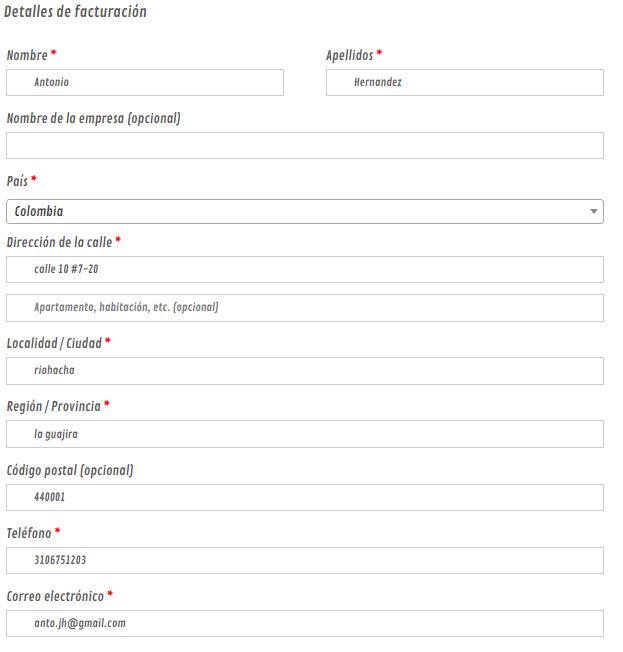Click the street address field calle 10 #7-20
Image resolution: width=623 pixels, height=652 pixels.
[x=305, y=269]
